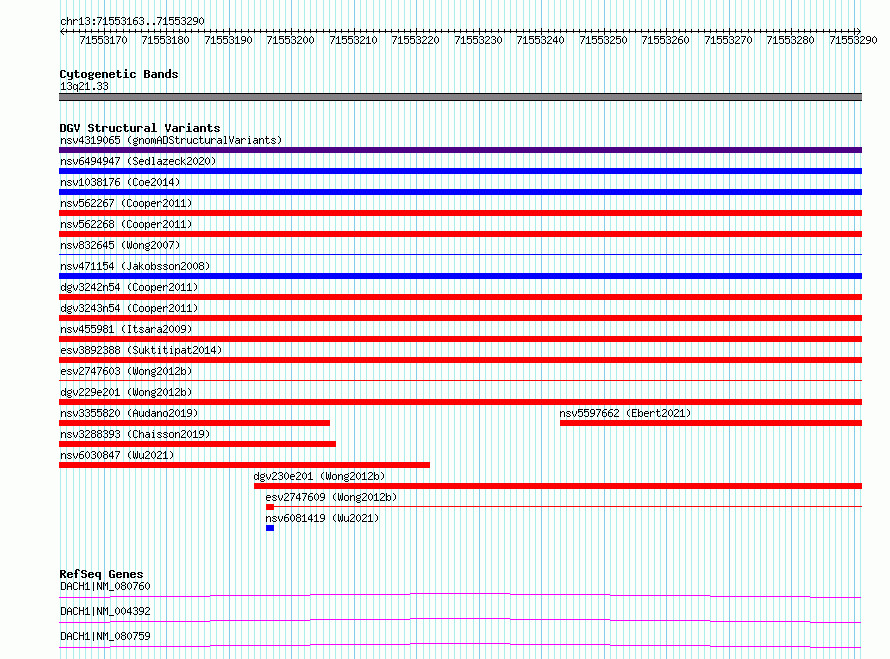Click the RefSeq Genes track title
Image resolution: width=890 pixels, height=659 pixels.
pyautogui.click(x=101, y=574)
